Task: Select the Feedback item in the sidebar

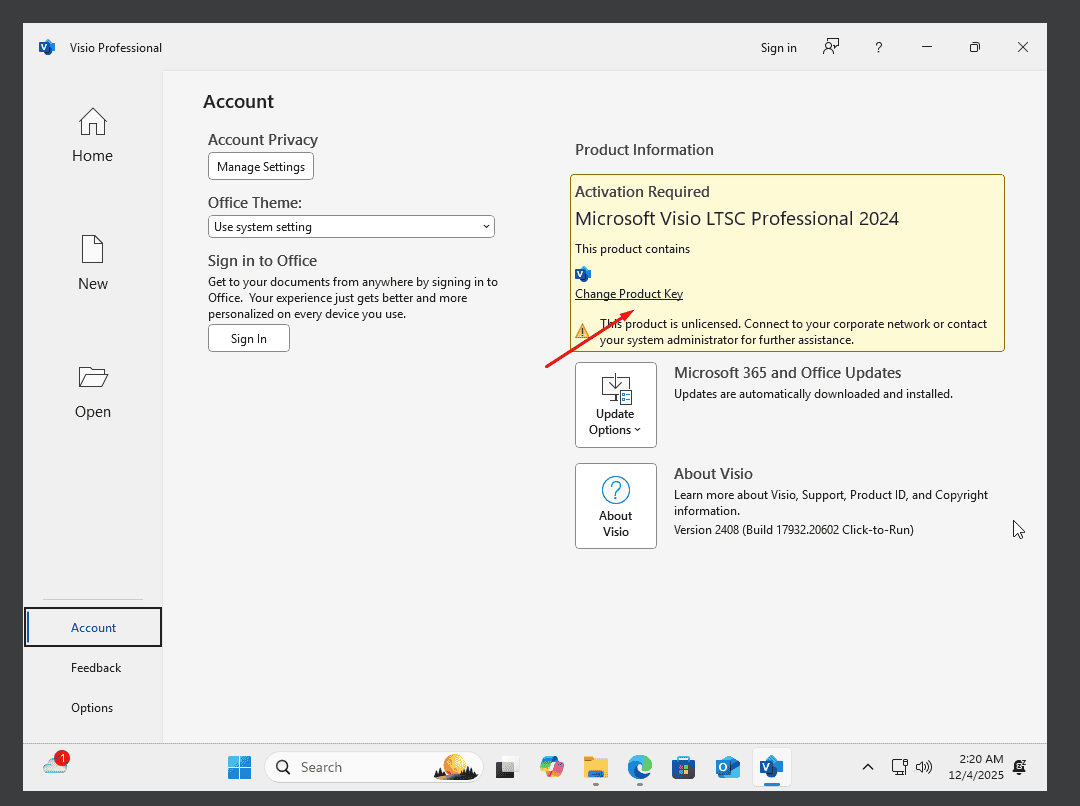Action: tap(95, 668)
